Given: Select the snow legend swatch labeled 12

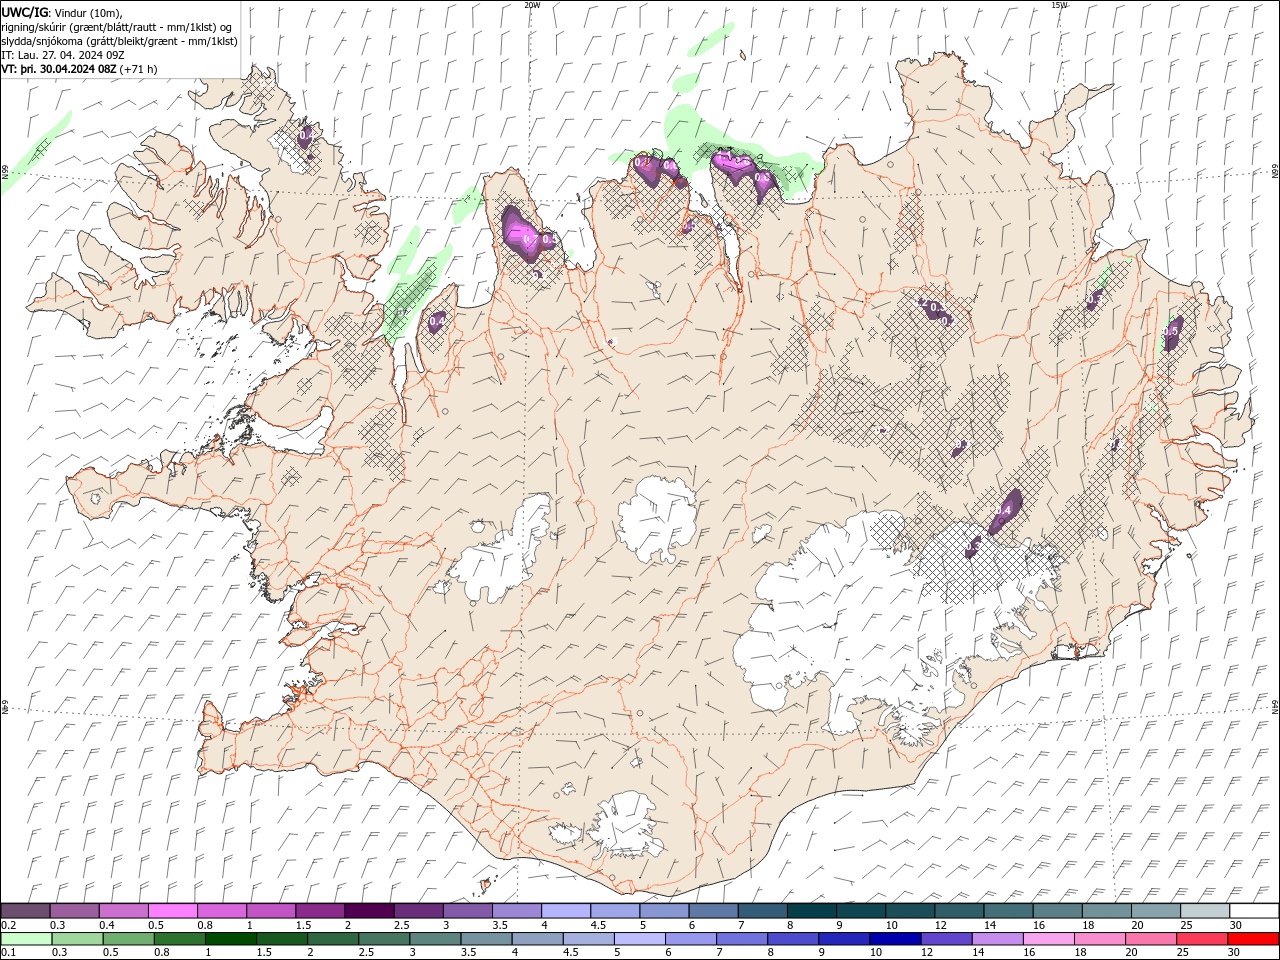Looking at the screenshot, I should click(957, 911).
